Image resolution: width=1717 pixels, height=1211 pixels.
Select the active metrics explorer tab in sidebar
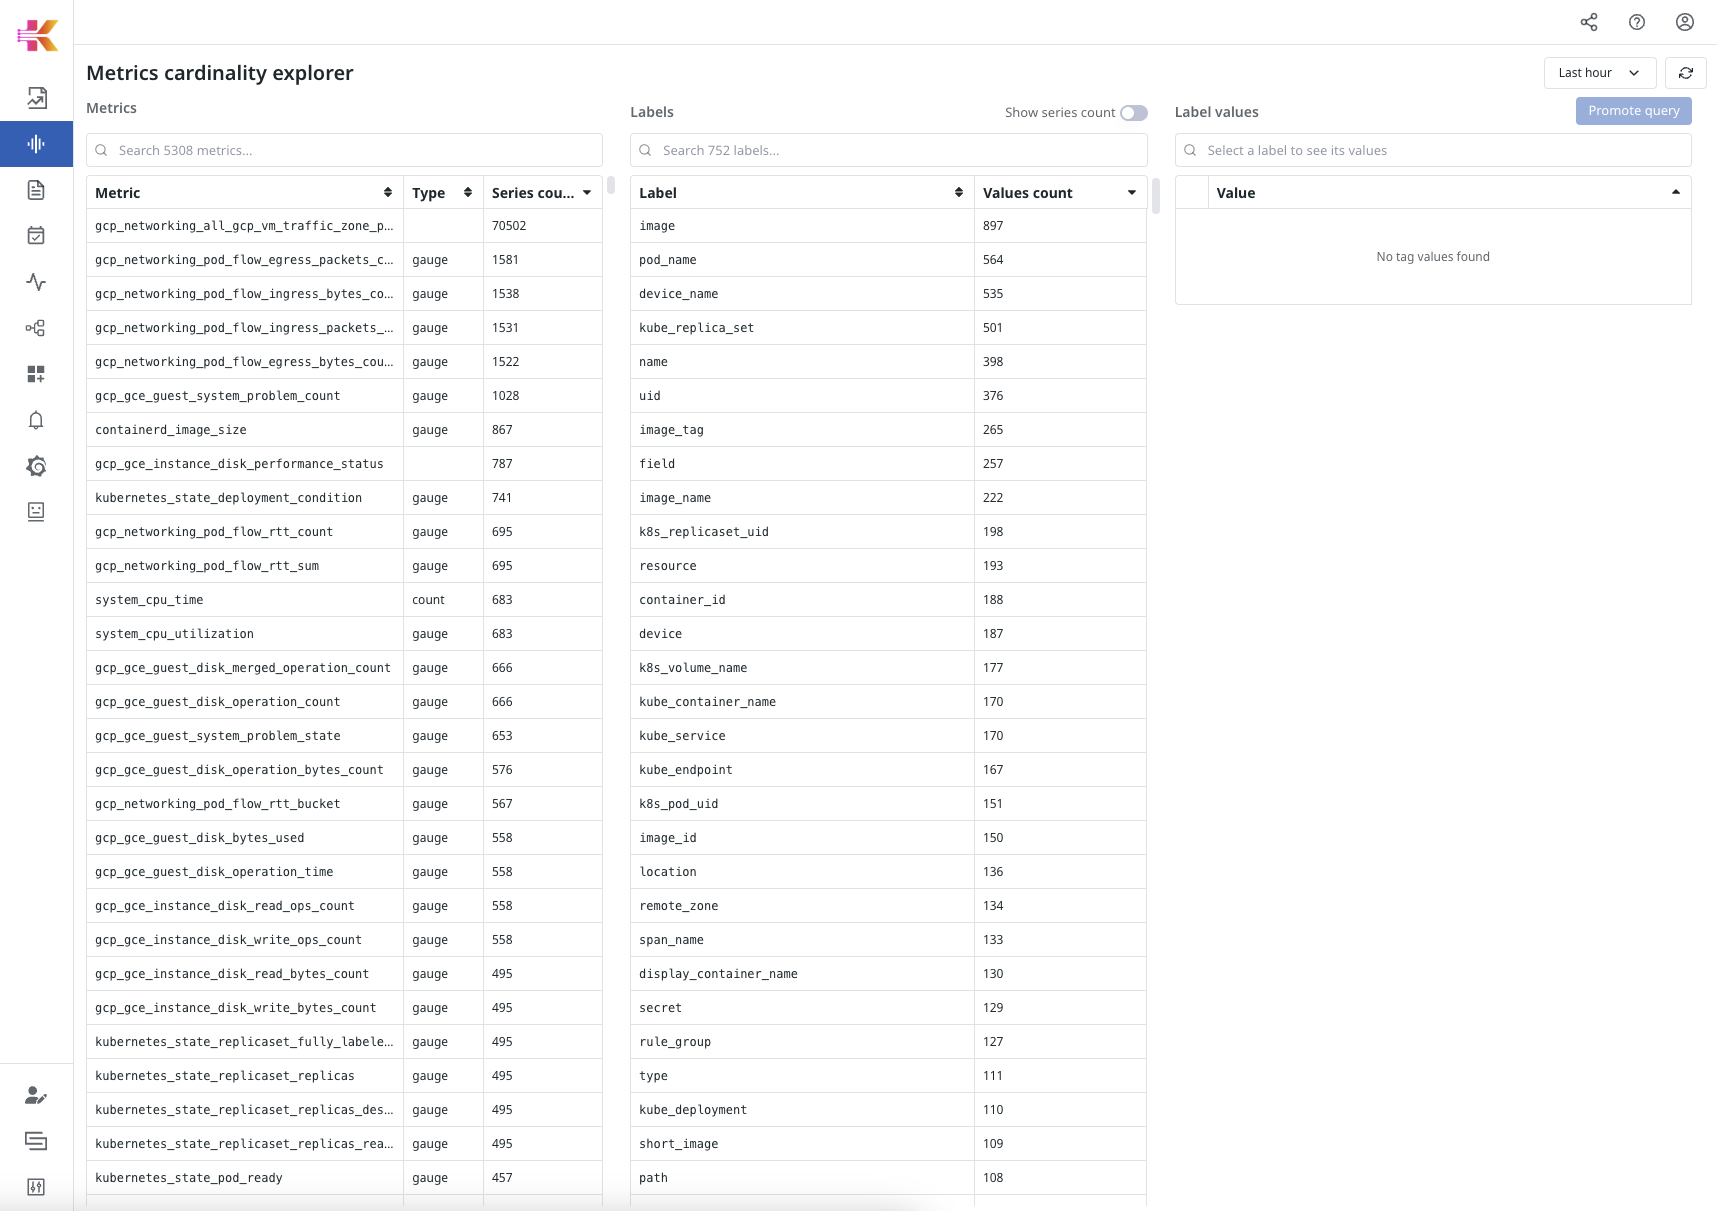point(36,143)
